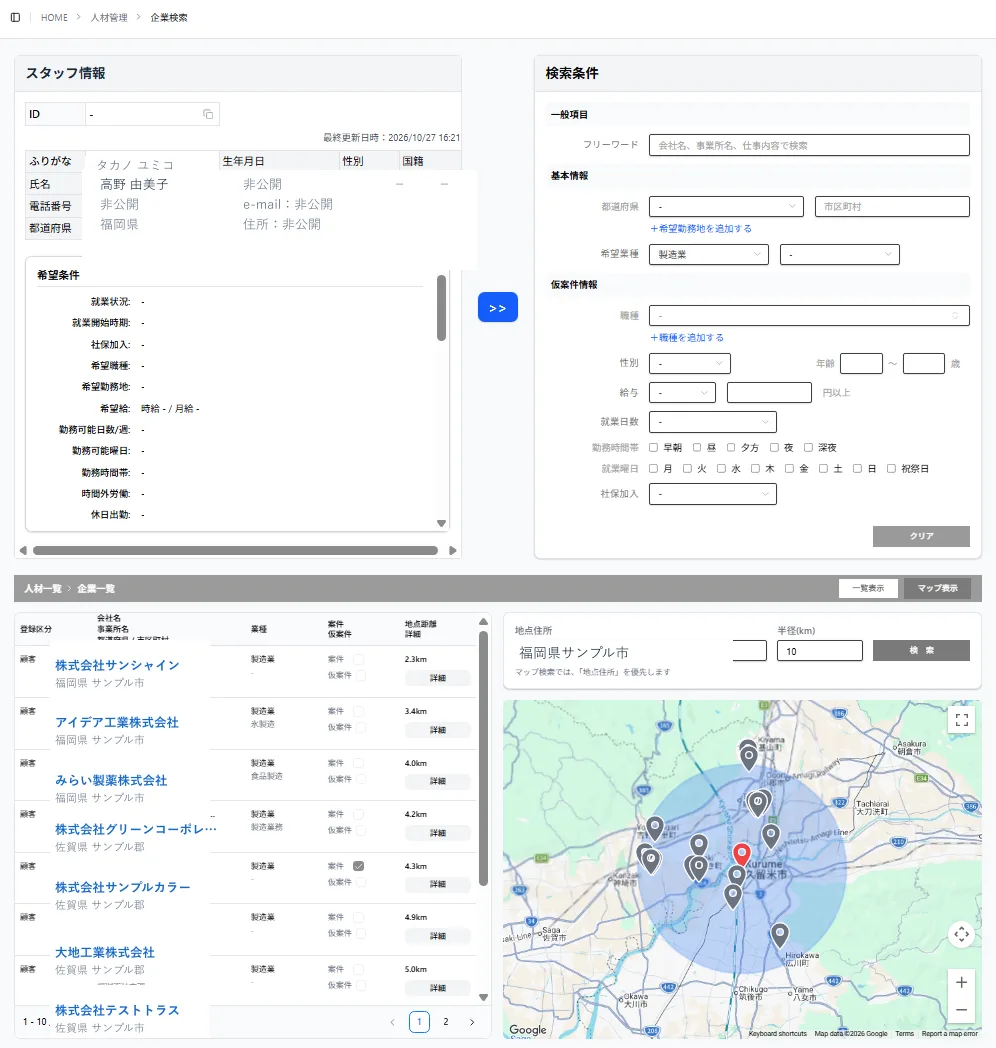Open map camera controls button
The height and width of the screenshot is (1048, 996).
[961, 934]
